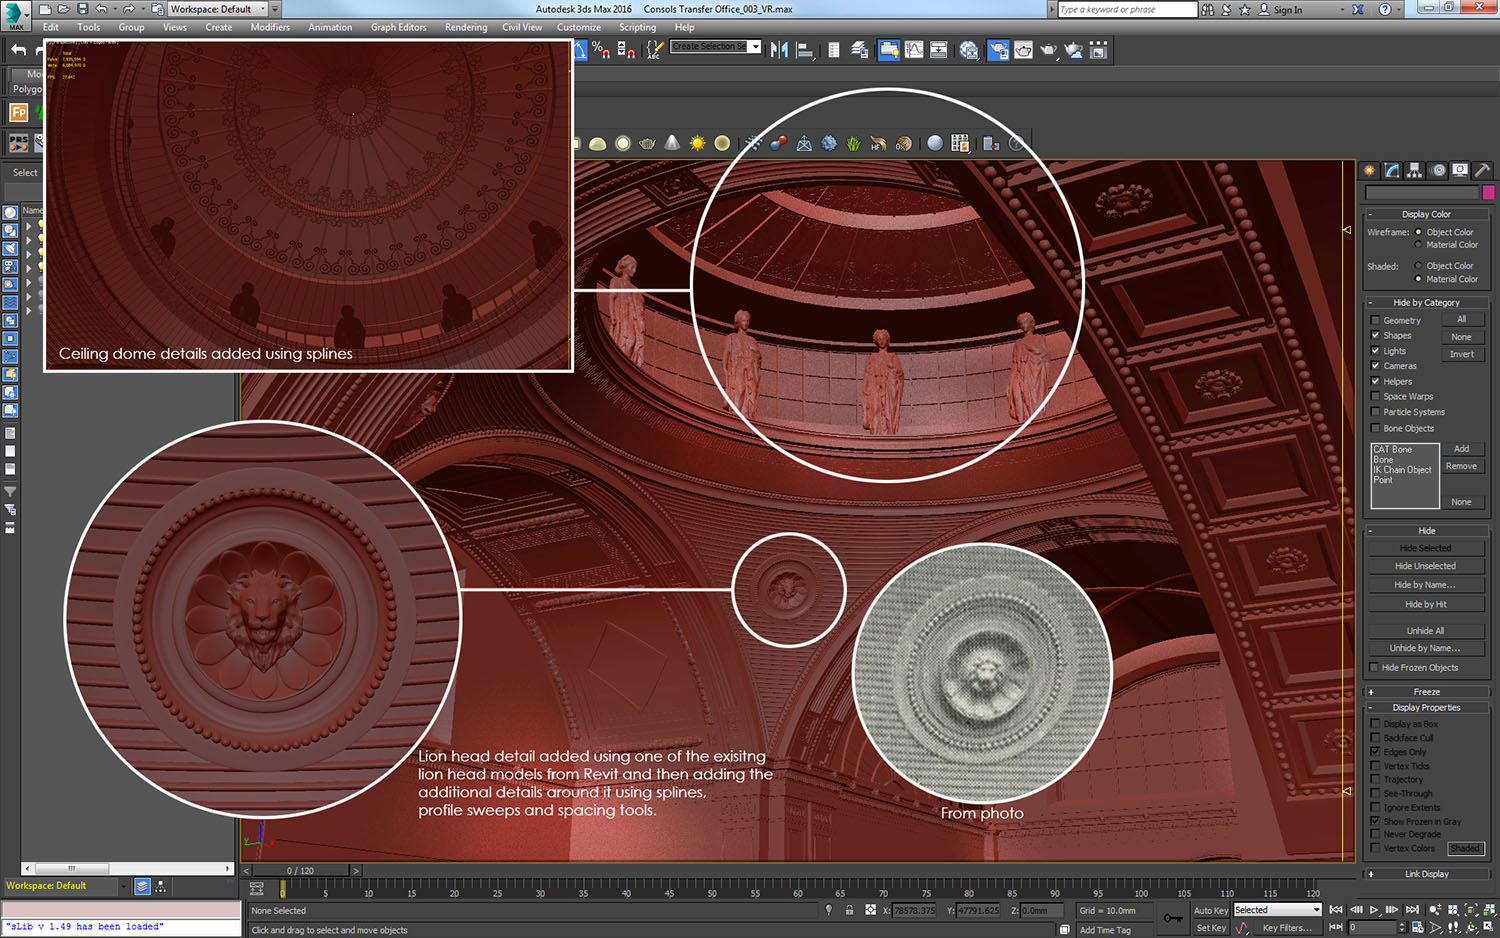Click the Mirror tool icon
This screenshot has width=1500, height=938.
tap(779, 50)
